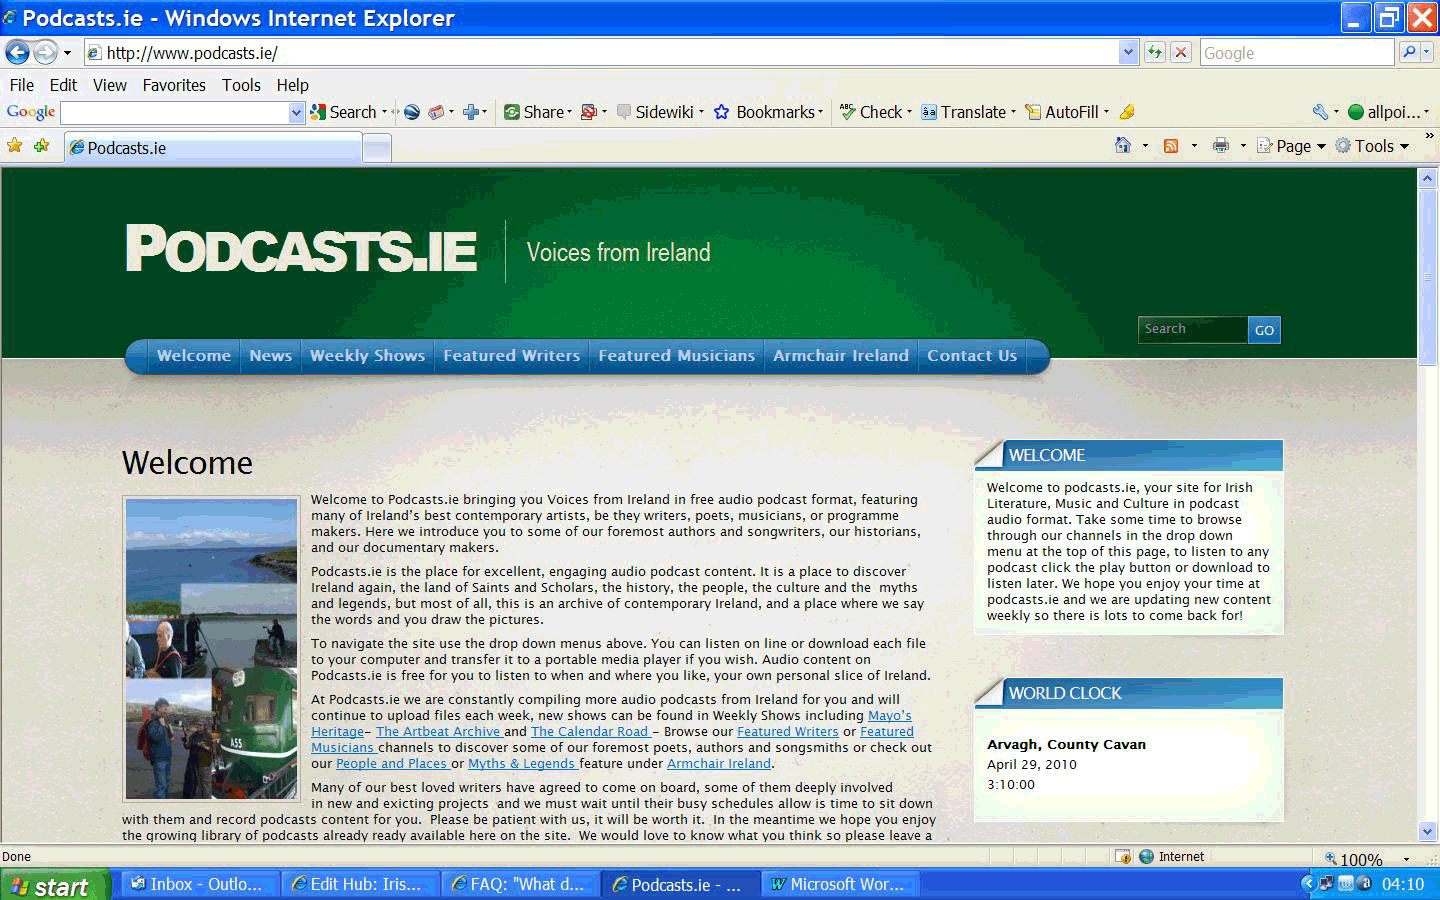Click the browser Forward arrow button
This screenshot has width=1440, height=900.
[45, 52]
